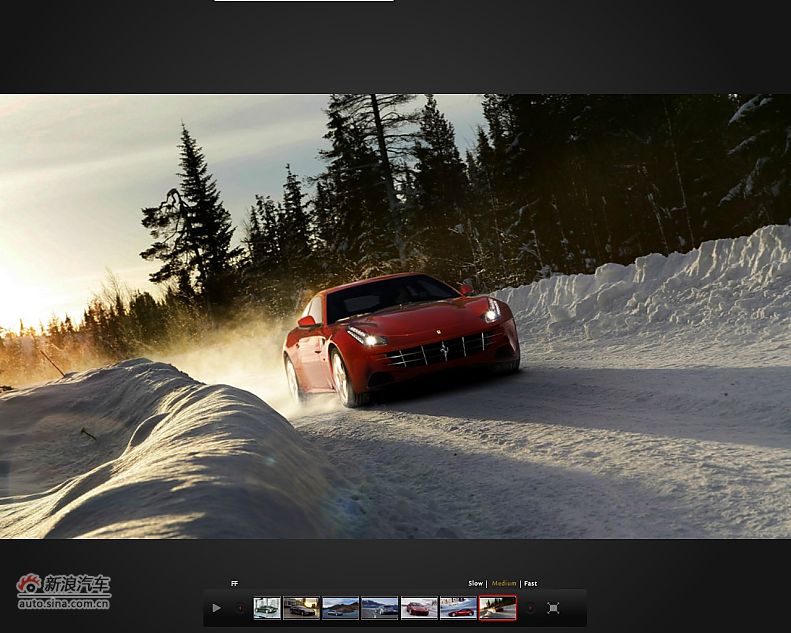
Task: Click the FF gallery title label
Action: 235,583
